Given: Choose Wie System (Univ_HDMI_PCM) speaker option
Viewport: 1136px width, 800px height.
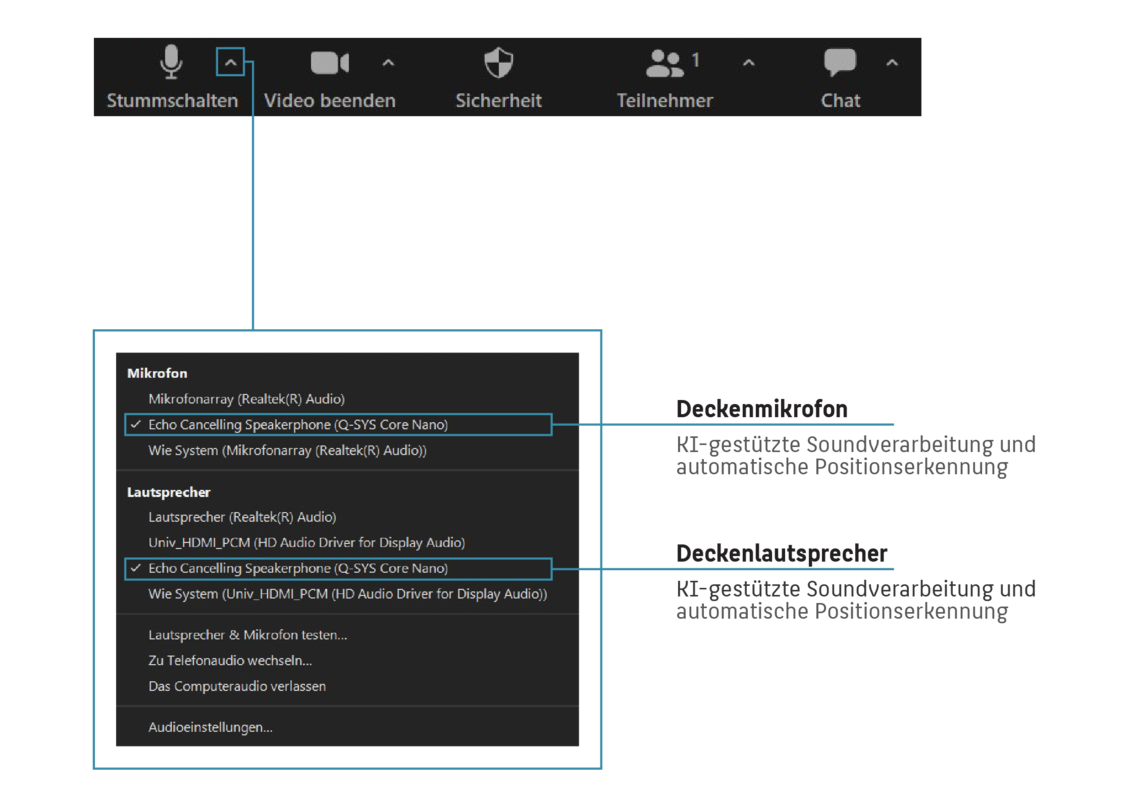Looking at the screenshot, I should click(347, 594).
